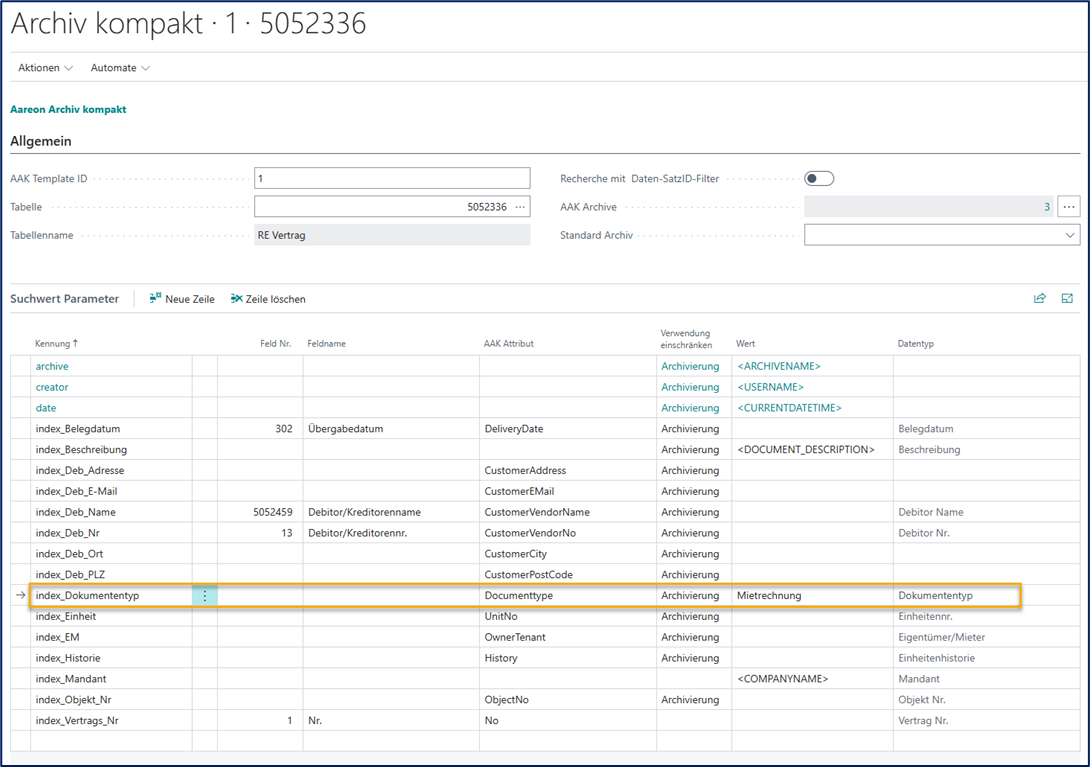Open the Suchwert Parameter section heading
The width and height of the screenshot is (1090, 767).
[x=64, y=299]
